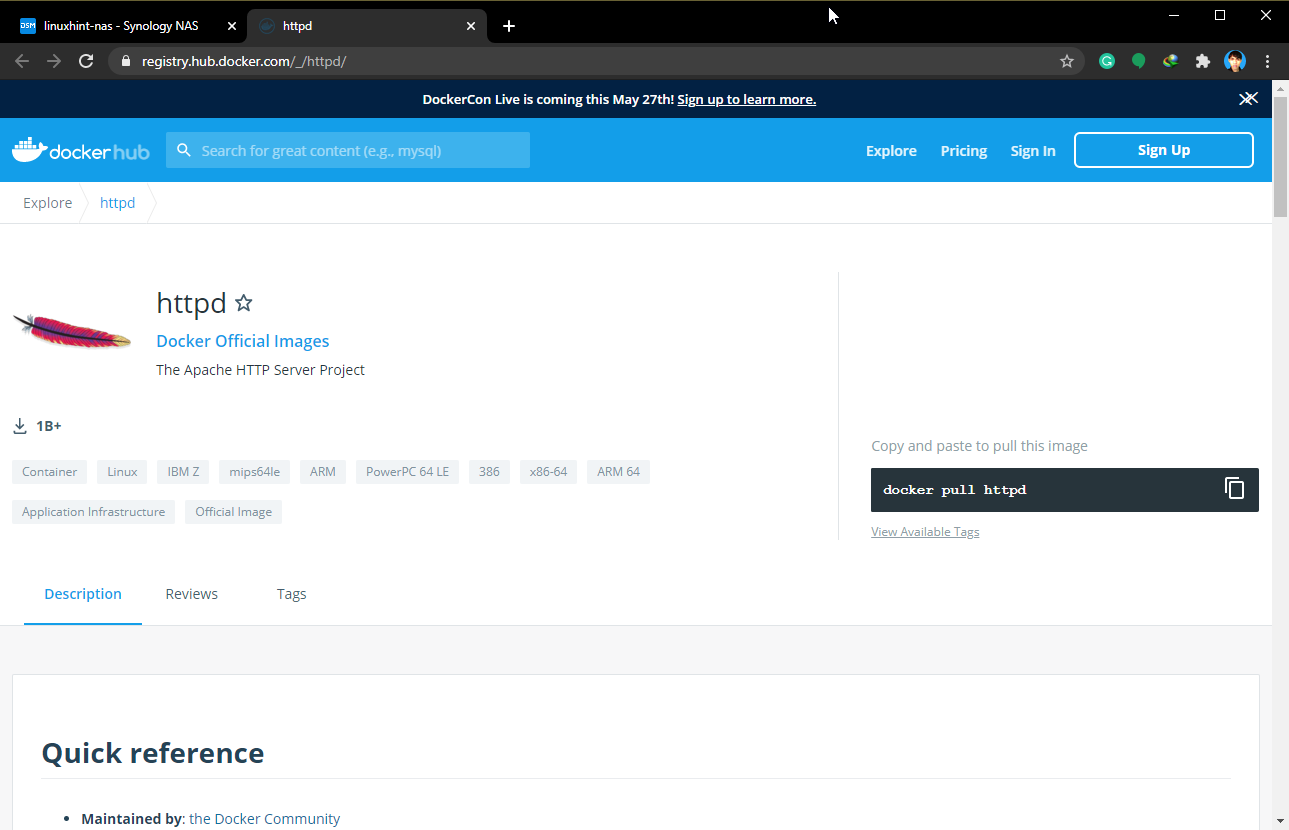This screenshot has width=1289, height=830.
Task: Click Explore in the breadcrumb
Action: [48, 203]
